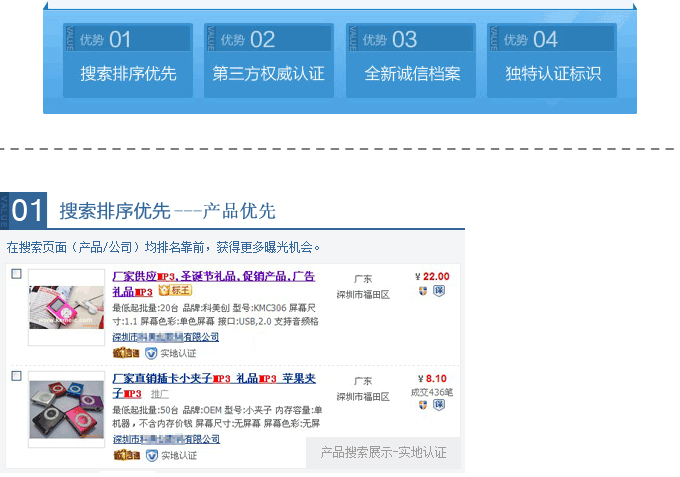Click 实地认证 shield icon in the ¥22.00 listing
The image size is (680, 477).
[151, 353]
